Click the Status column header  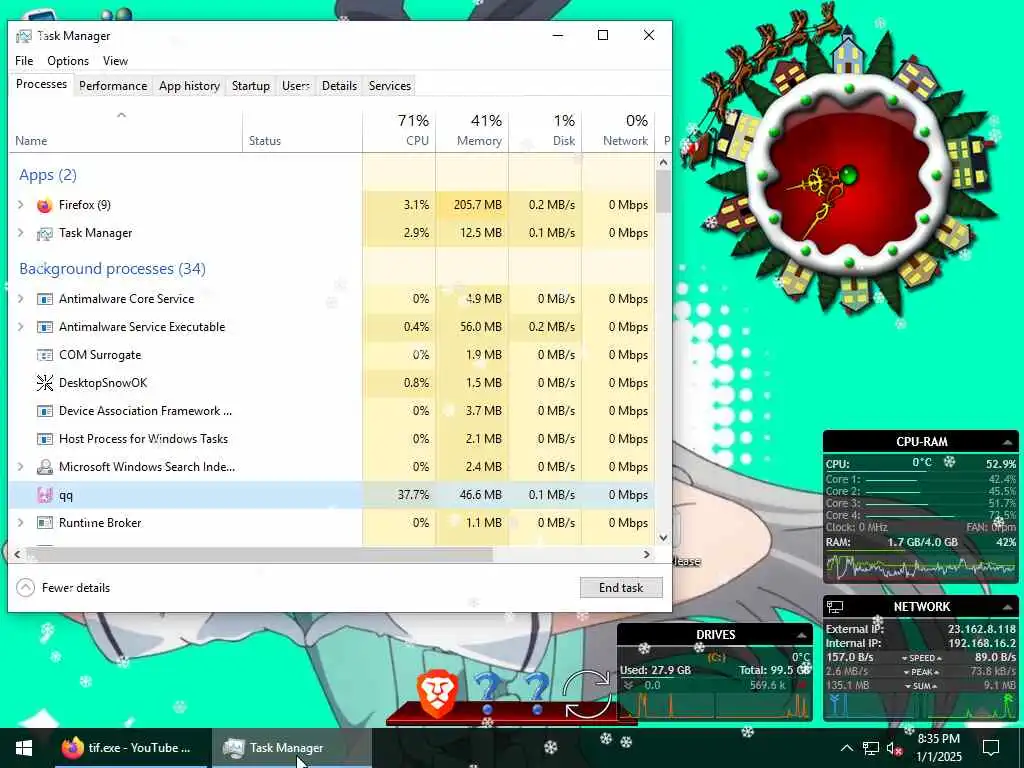302,131
